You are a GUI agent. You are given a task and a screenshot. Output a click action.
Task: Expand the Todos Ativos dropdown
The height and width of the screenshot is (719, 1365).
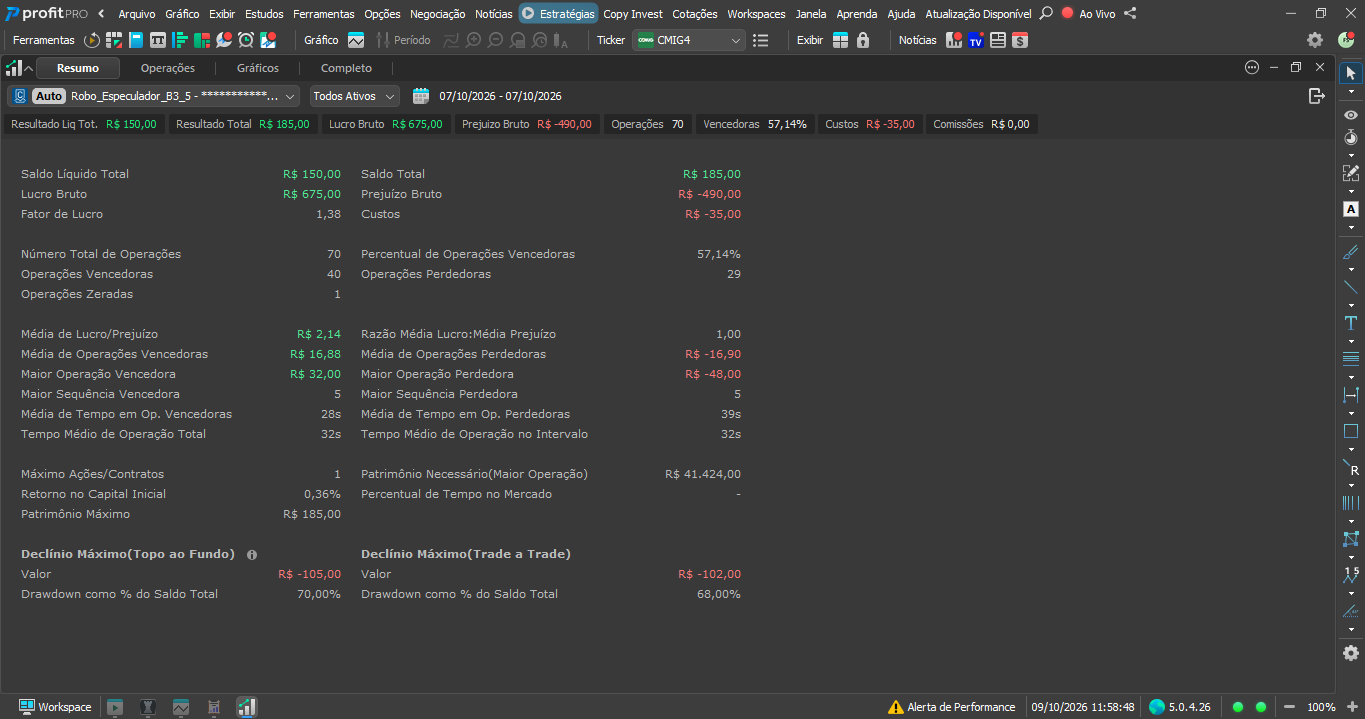[354, 96]
